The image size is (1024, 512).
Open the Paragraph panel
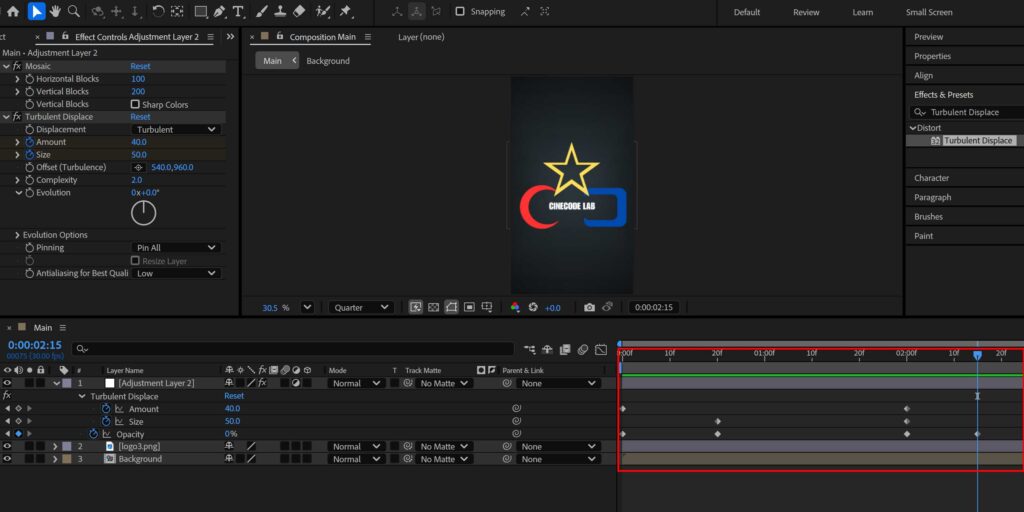click(x=933, y=197)
